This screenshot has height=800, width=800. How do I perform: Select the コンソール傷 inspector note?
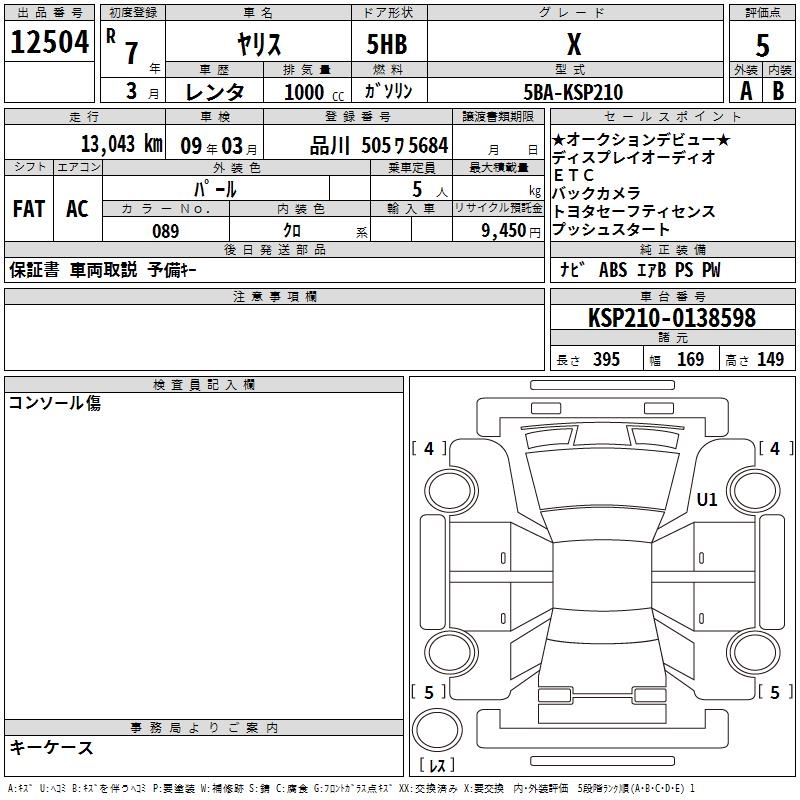55,403
